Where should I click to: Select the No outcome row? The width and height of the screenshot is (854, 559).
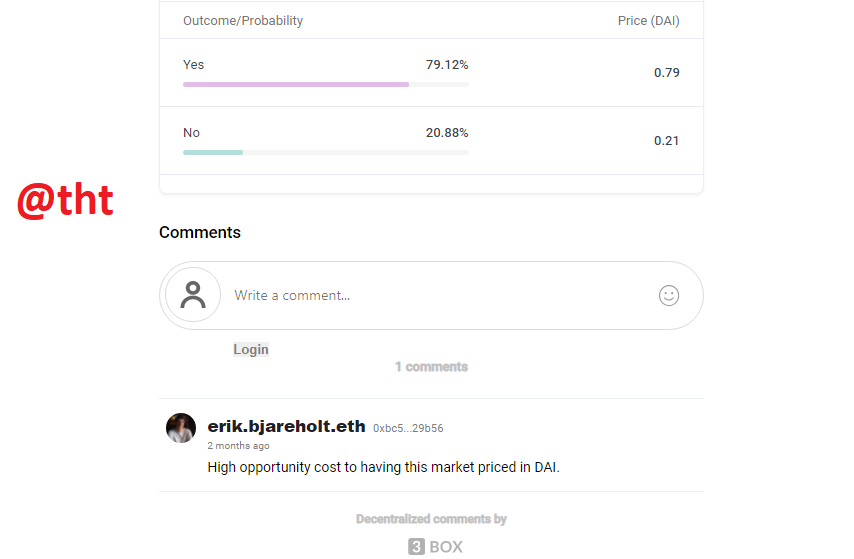431,141
